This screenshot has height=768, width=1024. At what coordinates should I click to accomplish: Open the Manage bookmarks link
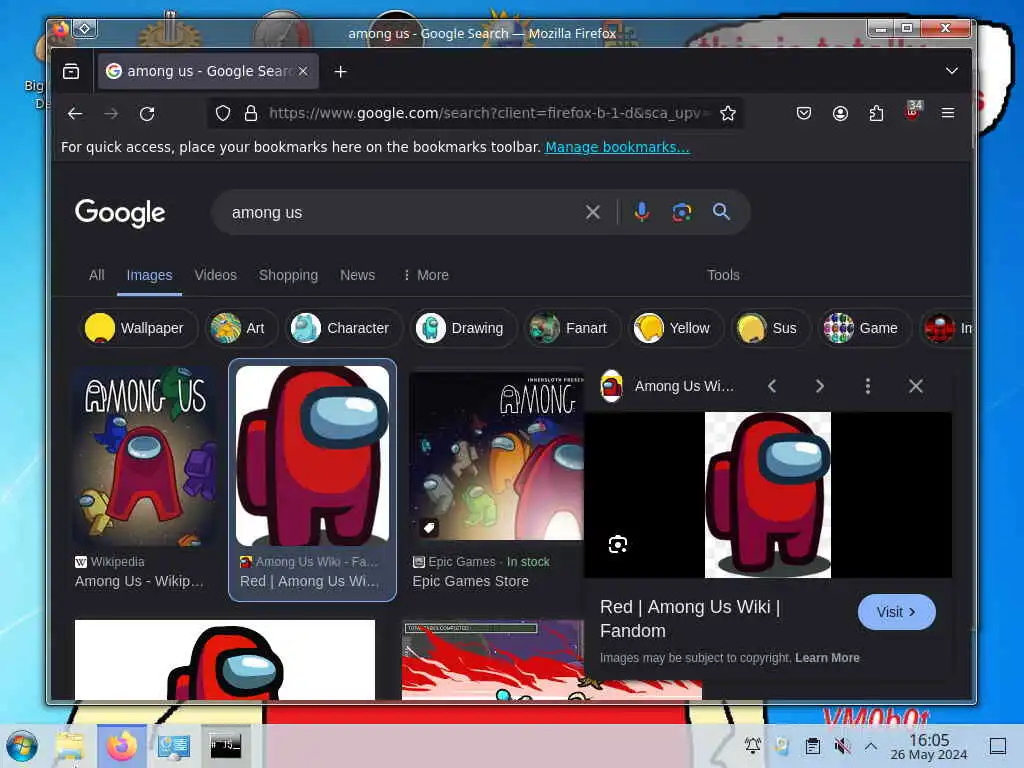click(617, 147)
